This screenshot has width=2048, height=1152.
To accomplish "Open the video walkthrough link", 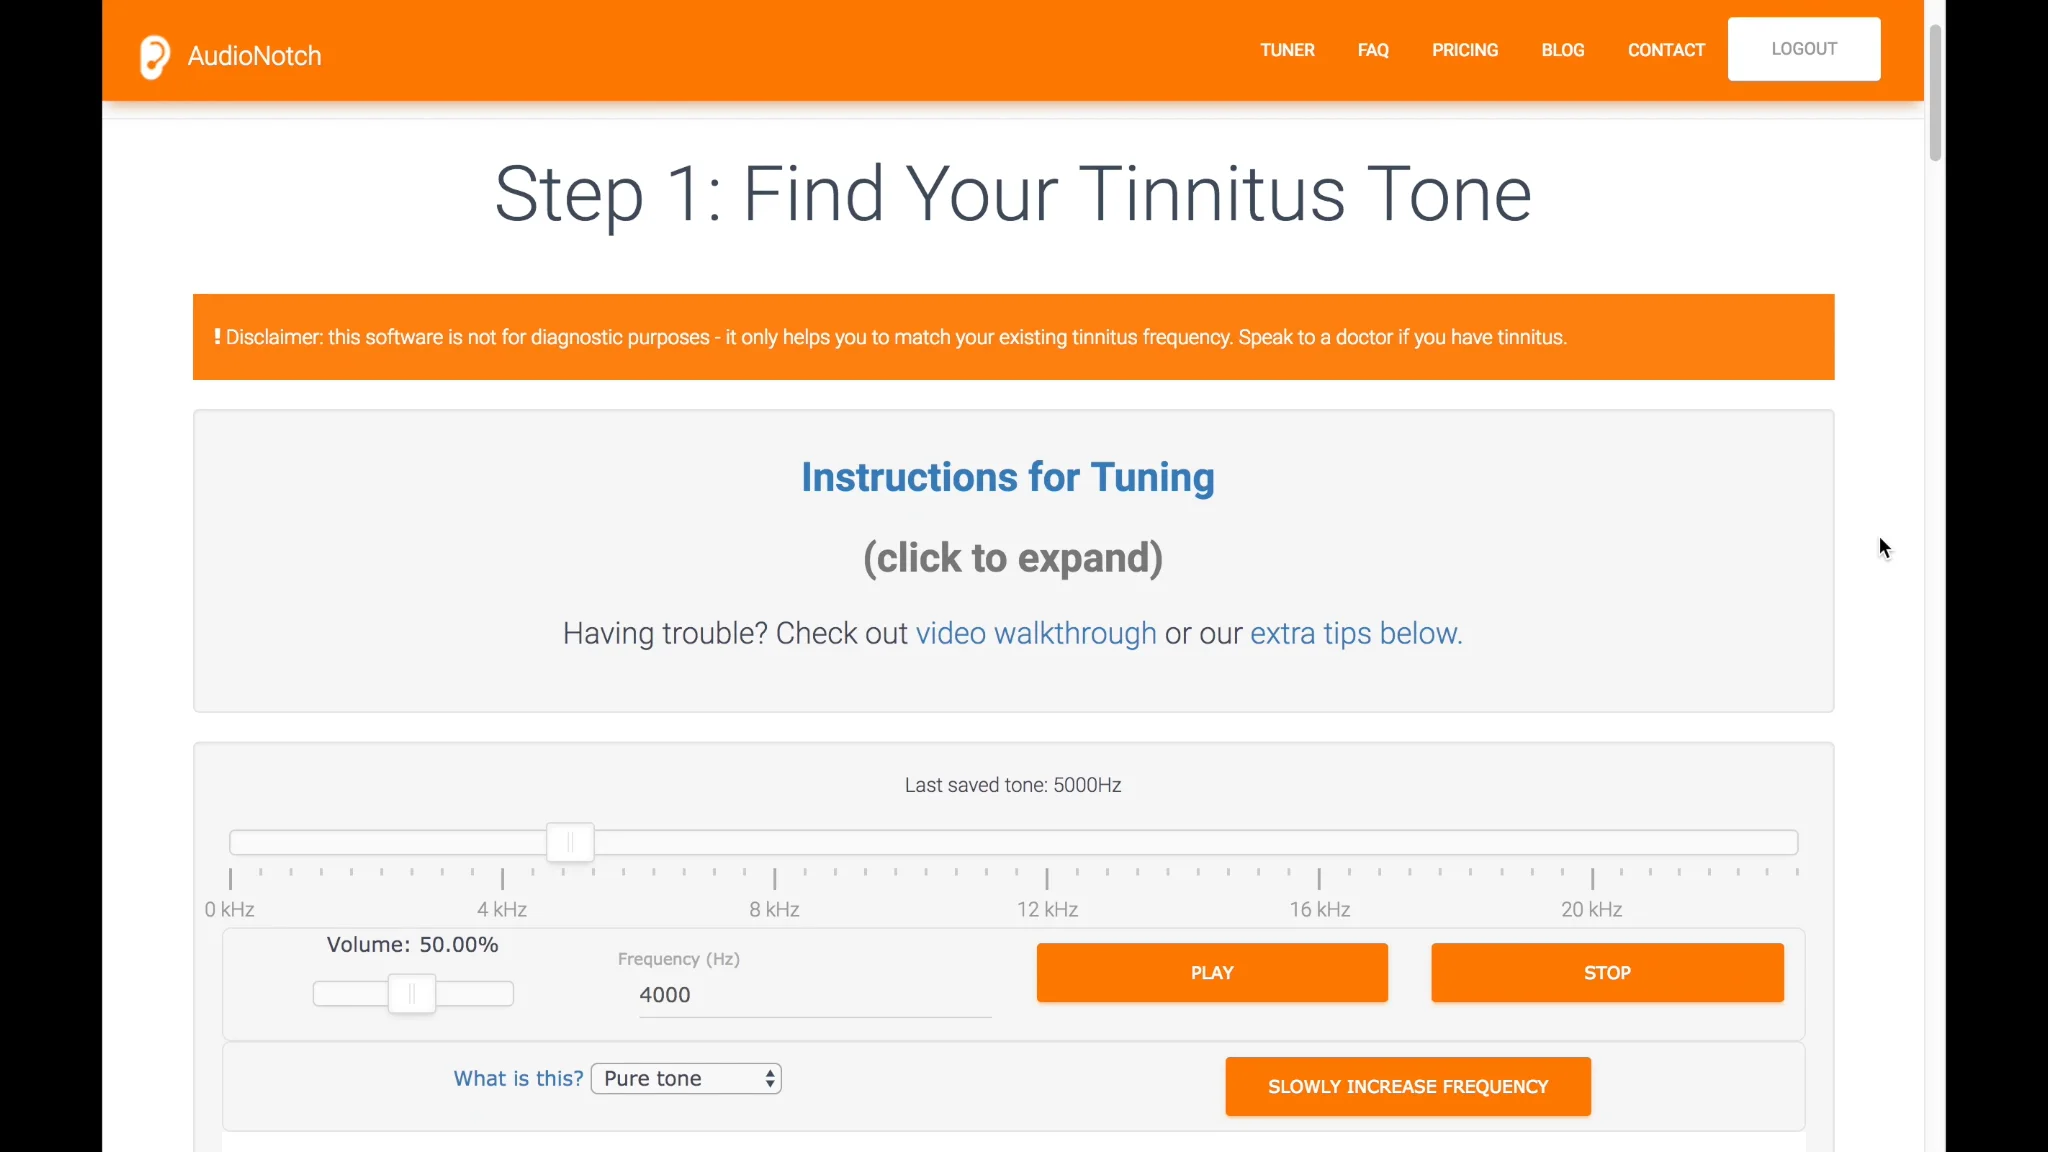I will [1036, 634].
